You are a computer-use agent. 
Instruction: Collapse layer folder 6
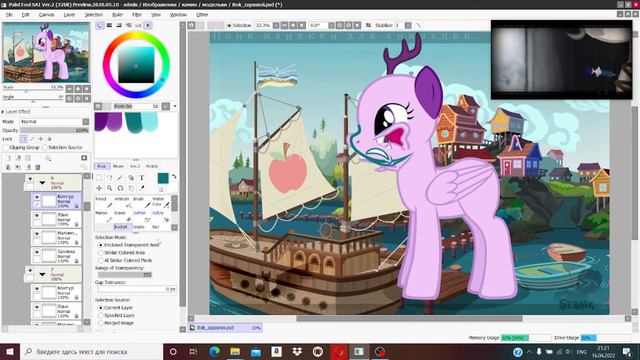coord(42,183)
